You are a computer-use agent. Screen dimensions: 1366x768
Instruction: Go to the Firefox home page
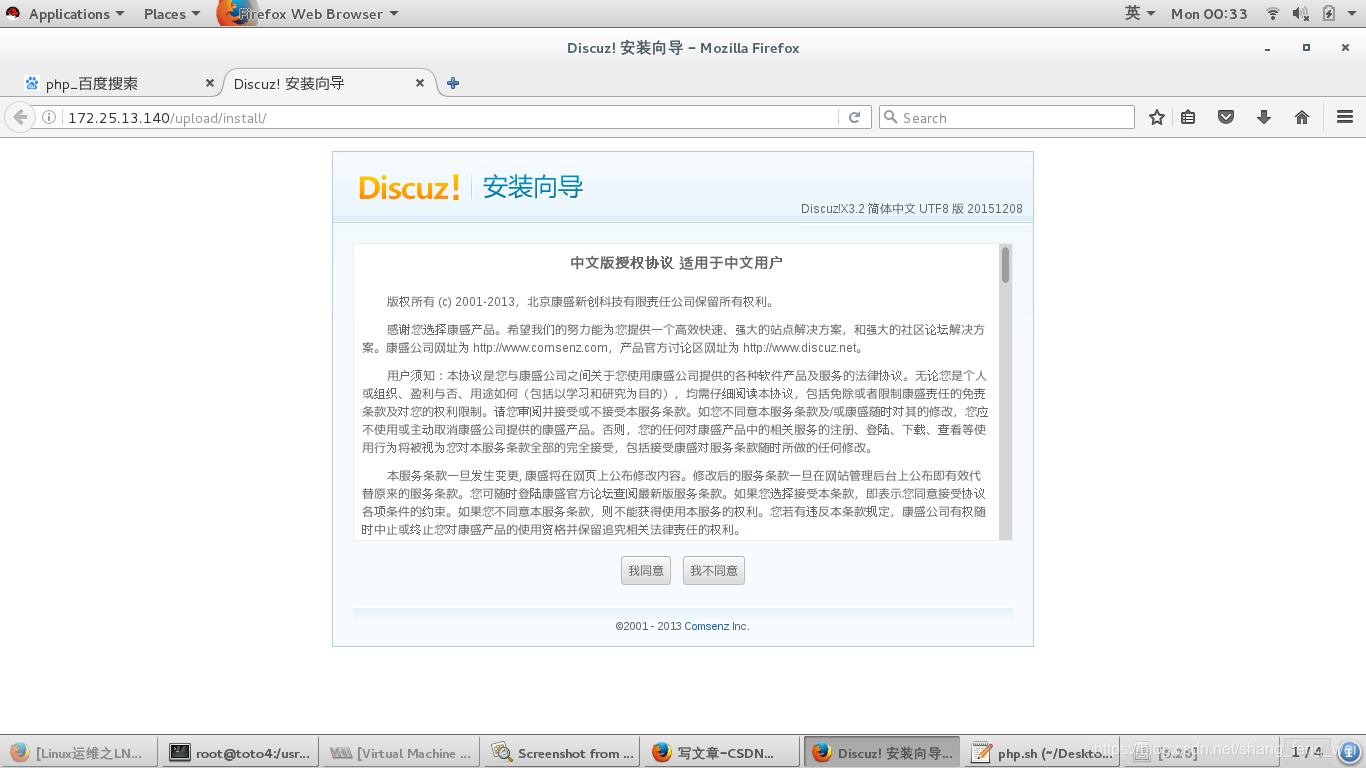click(x=1302, y=117)
